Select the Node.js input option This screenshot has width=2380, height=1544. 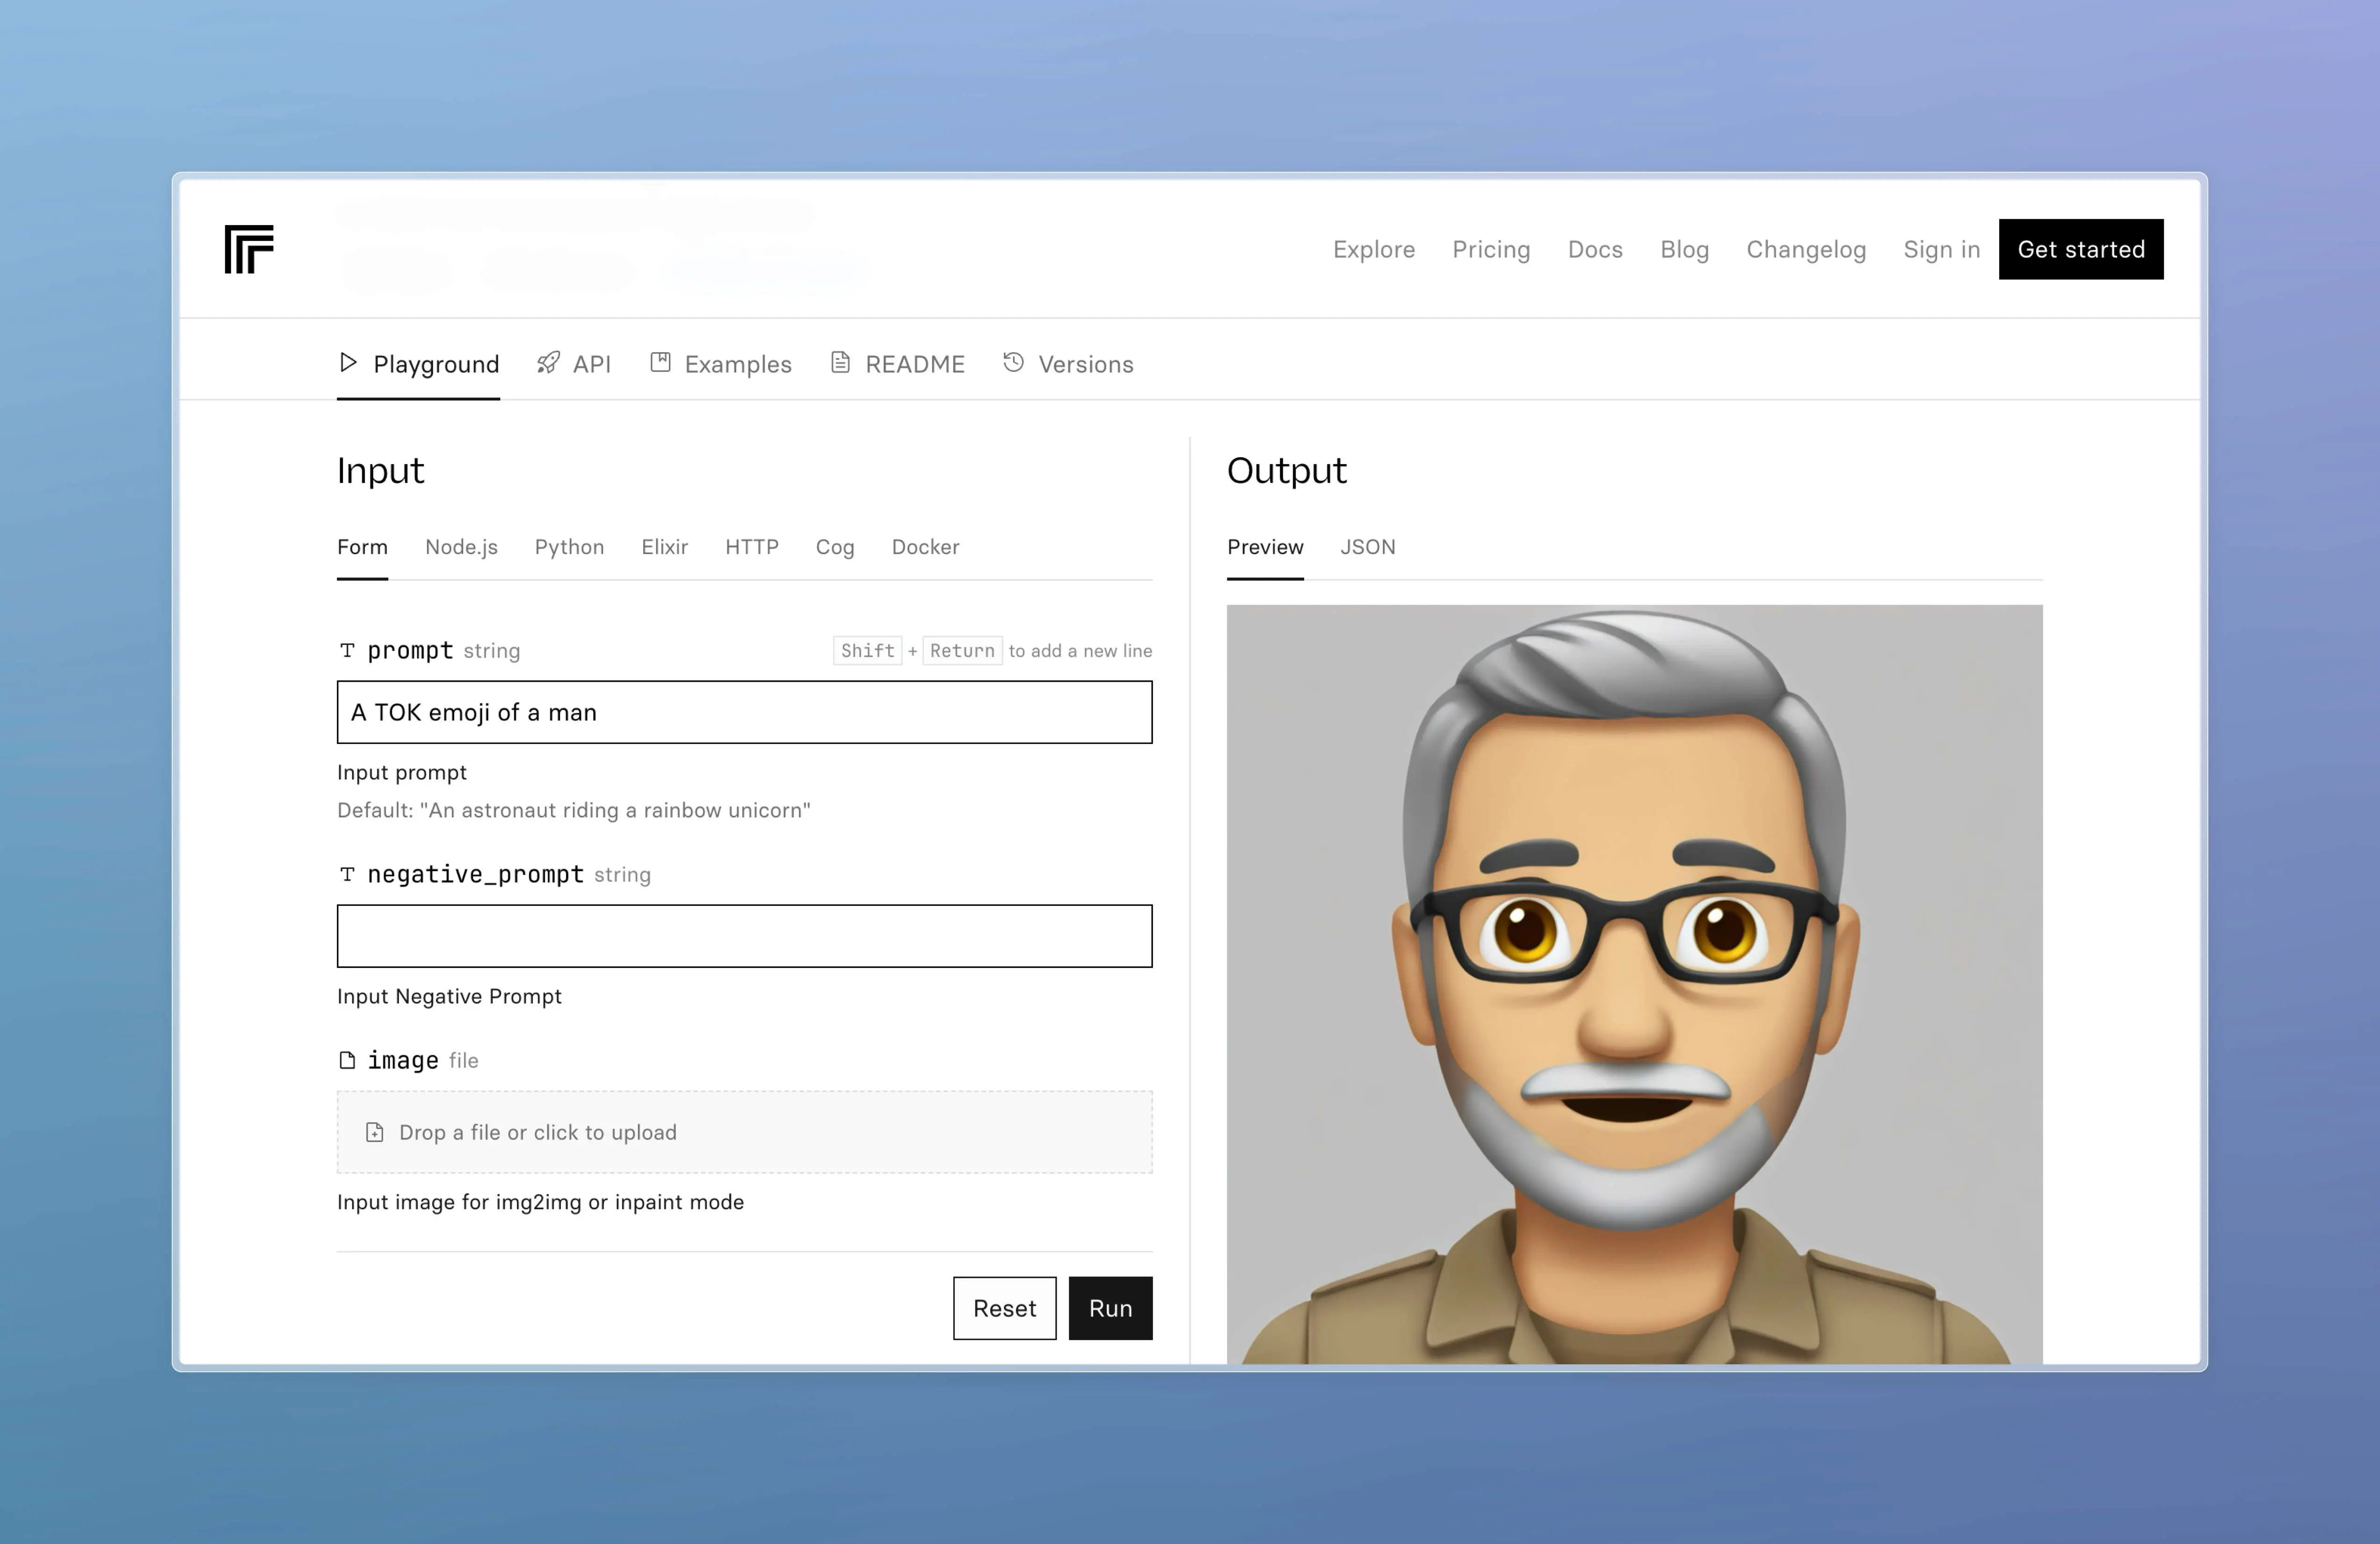(x=460, y=545)
